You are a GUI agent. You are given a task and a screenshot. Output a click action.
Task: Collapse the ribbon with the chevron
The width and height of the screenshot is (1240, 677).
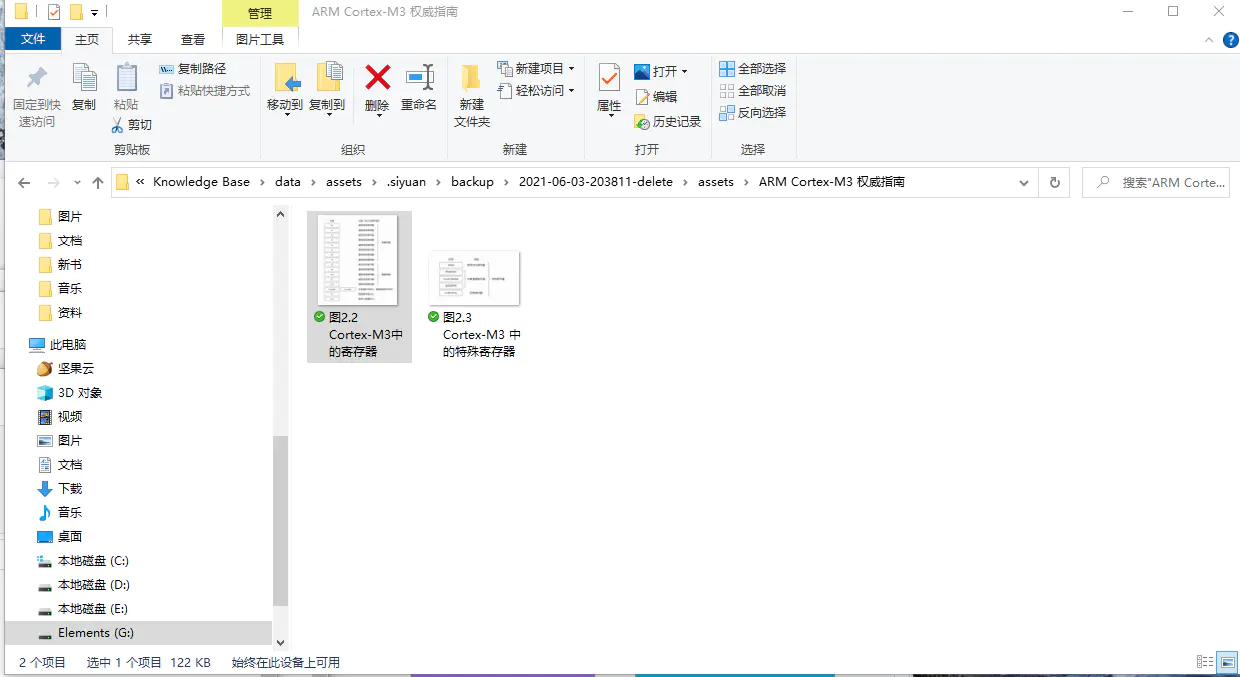[1208, 39]
